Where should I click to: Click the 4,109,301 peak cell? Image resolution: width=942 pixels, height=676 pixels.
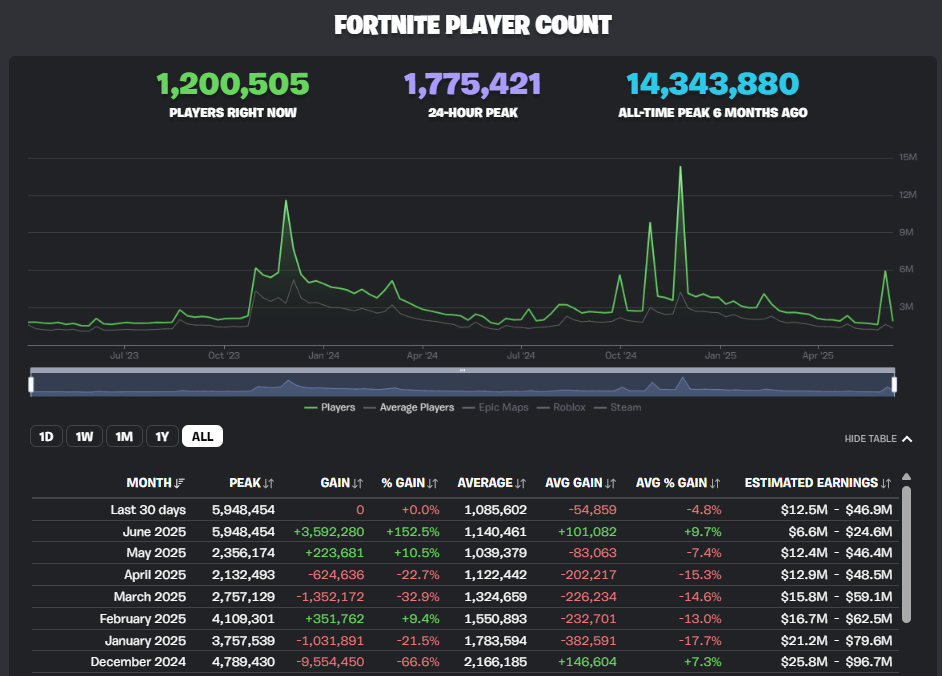243,619
